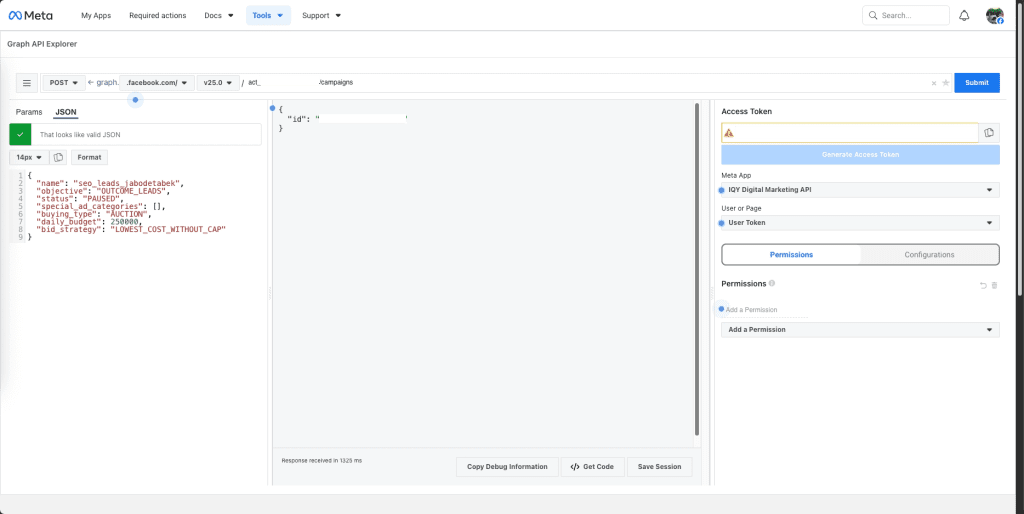Click the Submit button
This screenshot has height=514, width=1024.
tap(977, 83)
